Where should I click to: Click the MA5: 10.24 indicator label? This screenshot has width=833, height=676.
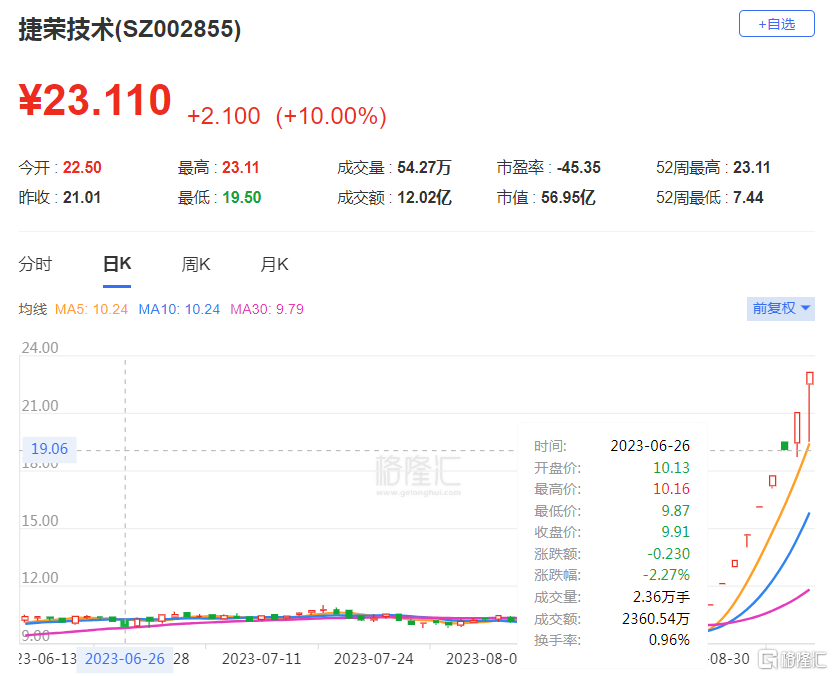coord(91,309)
